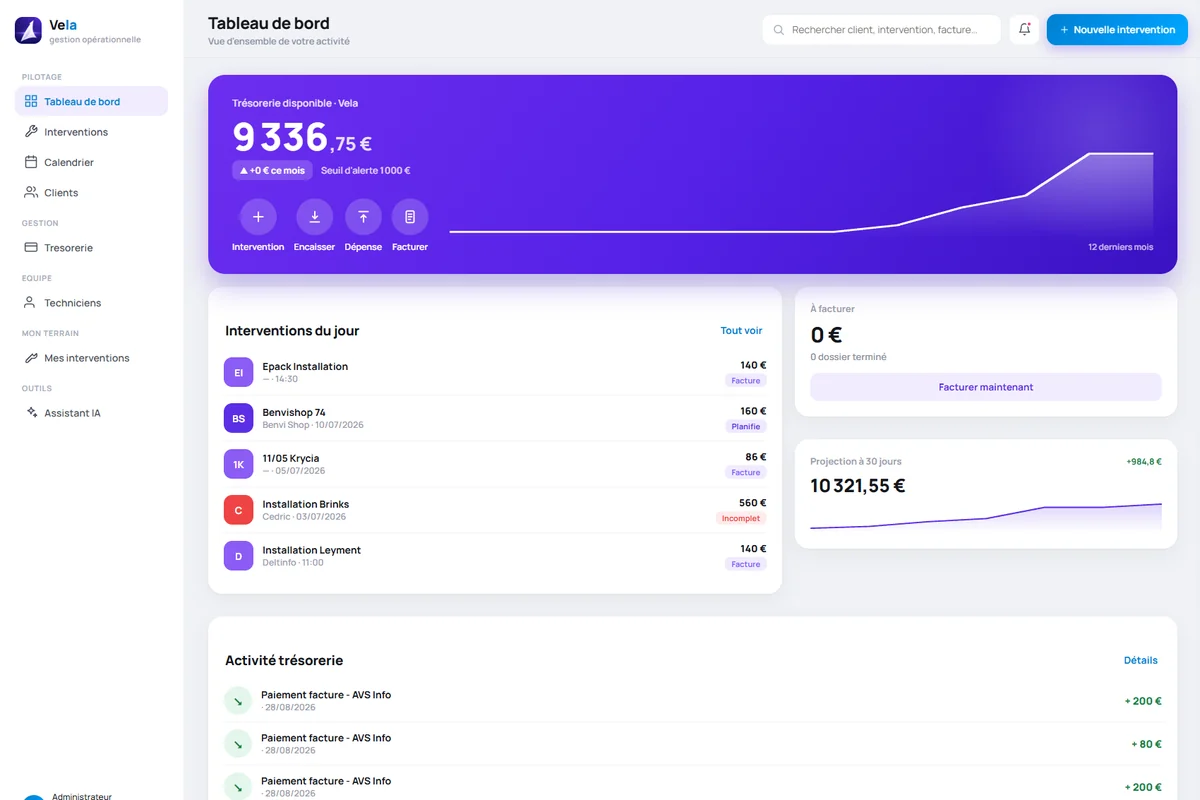Viewport: 1200px width, 800px height.
Task: Open notifications bell
Action: click(1024, 30)
